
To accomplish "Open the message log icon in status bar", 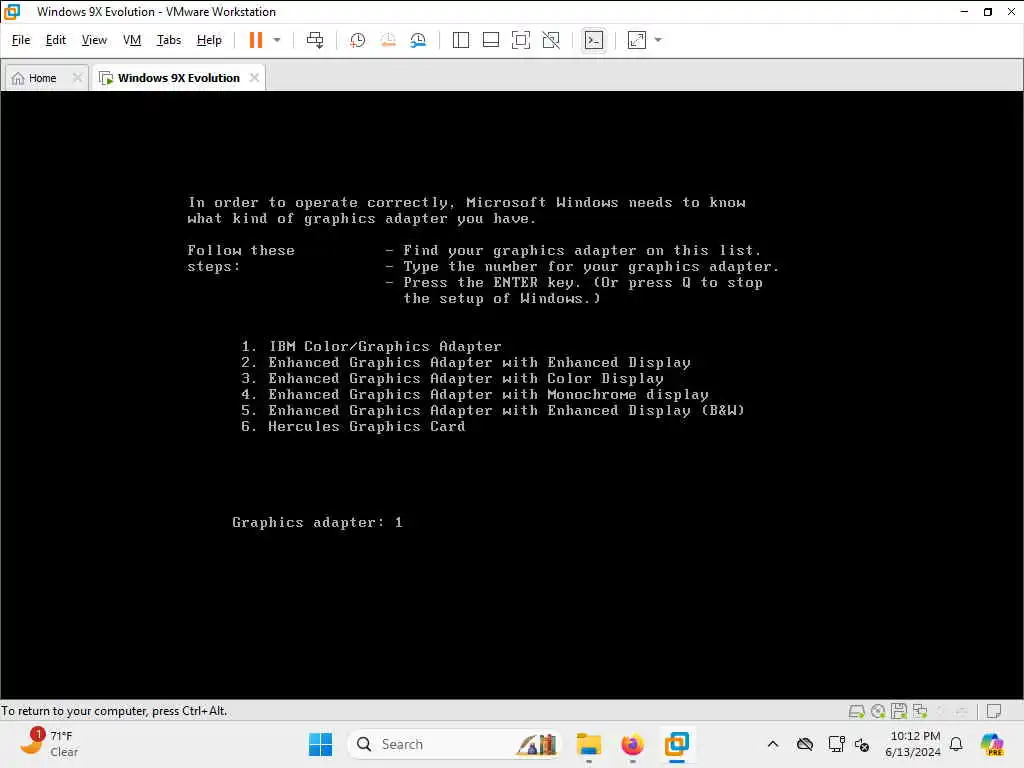I will click(994, 711).
